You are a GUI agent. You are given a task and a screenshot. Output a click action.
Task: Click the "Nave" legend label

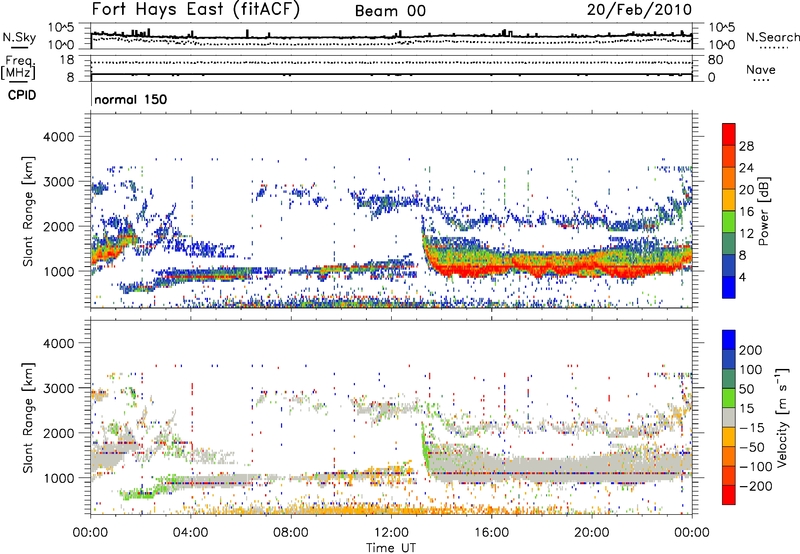761,70
